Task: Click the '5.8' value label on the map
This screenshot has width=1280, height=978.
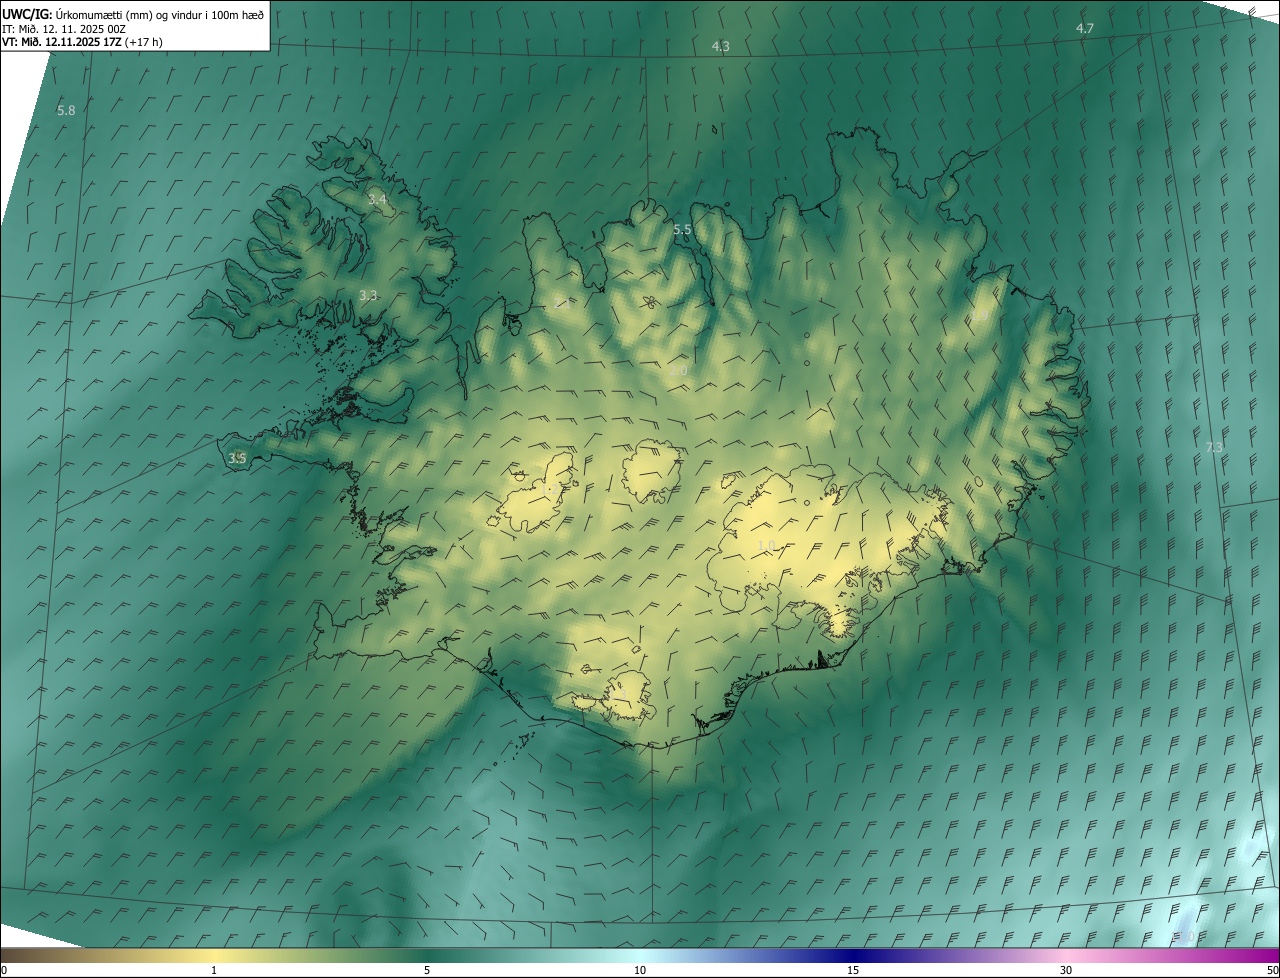Action: 66,110
